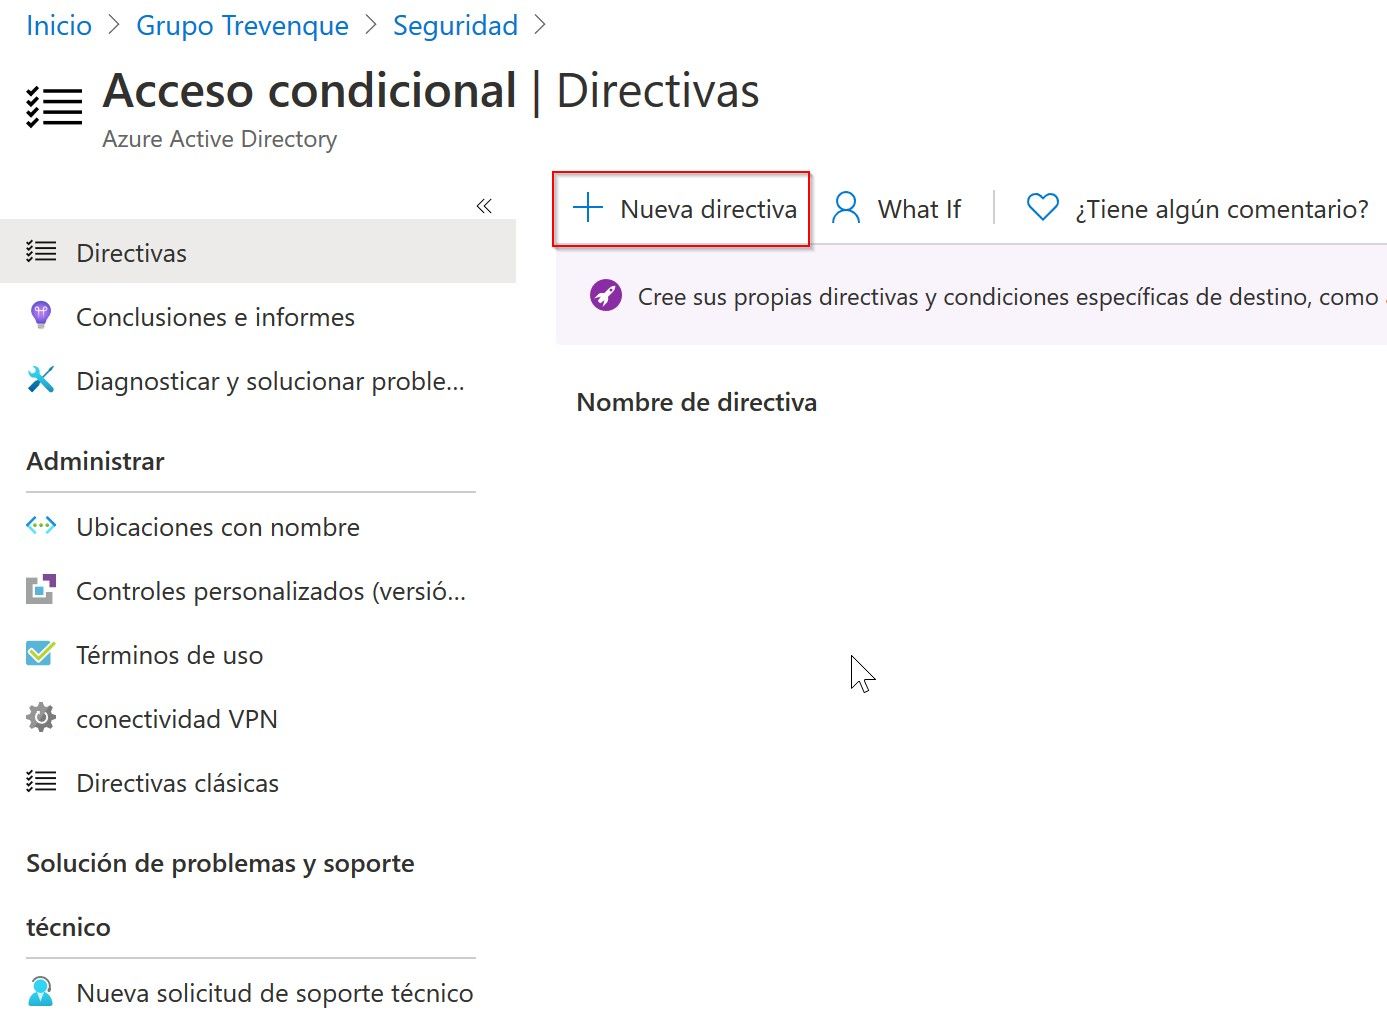
Task: Click the Nombre de directiva column header
Action: pos(696,402)
